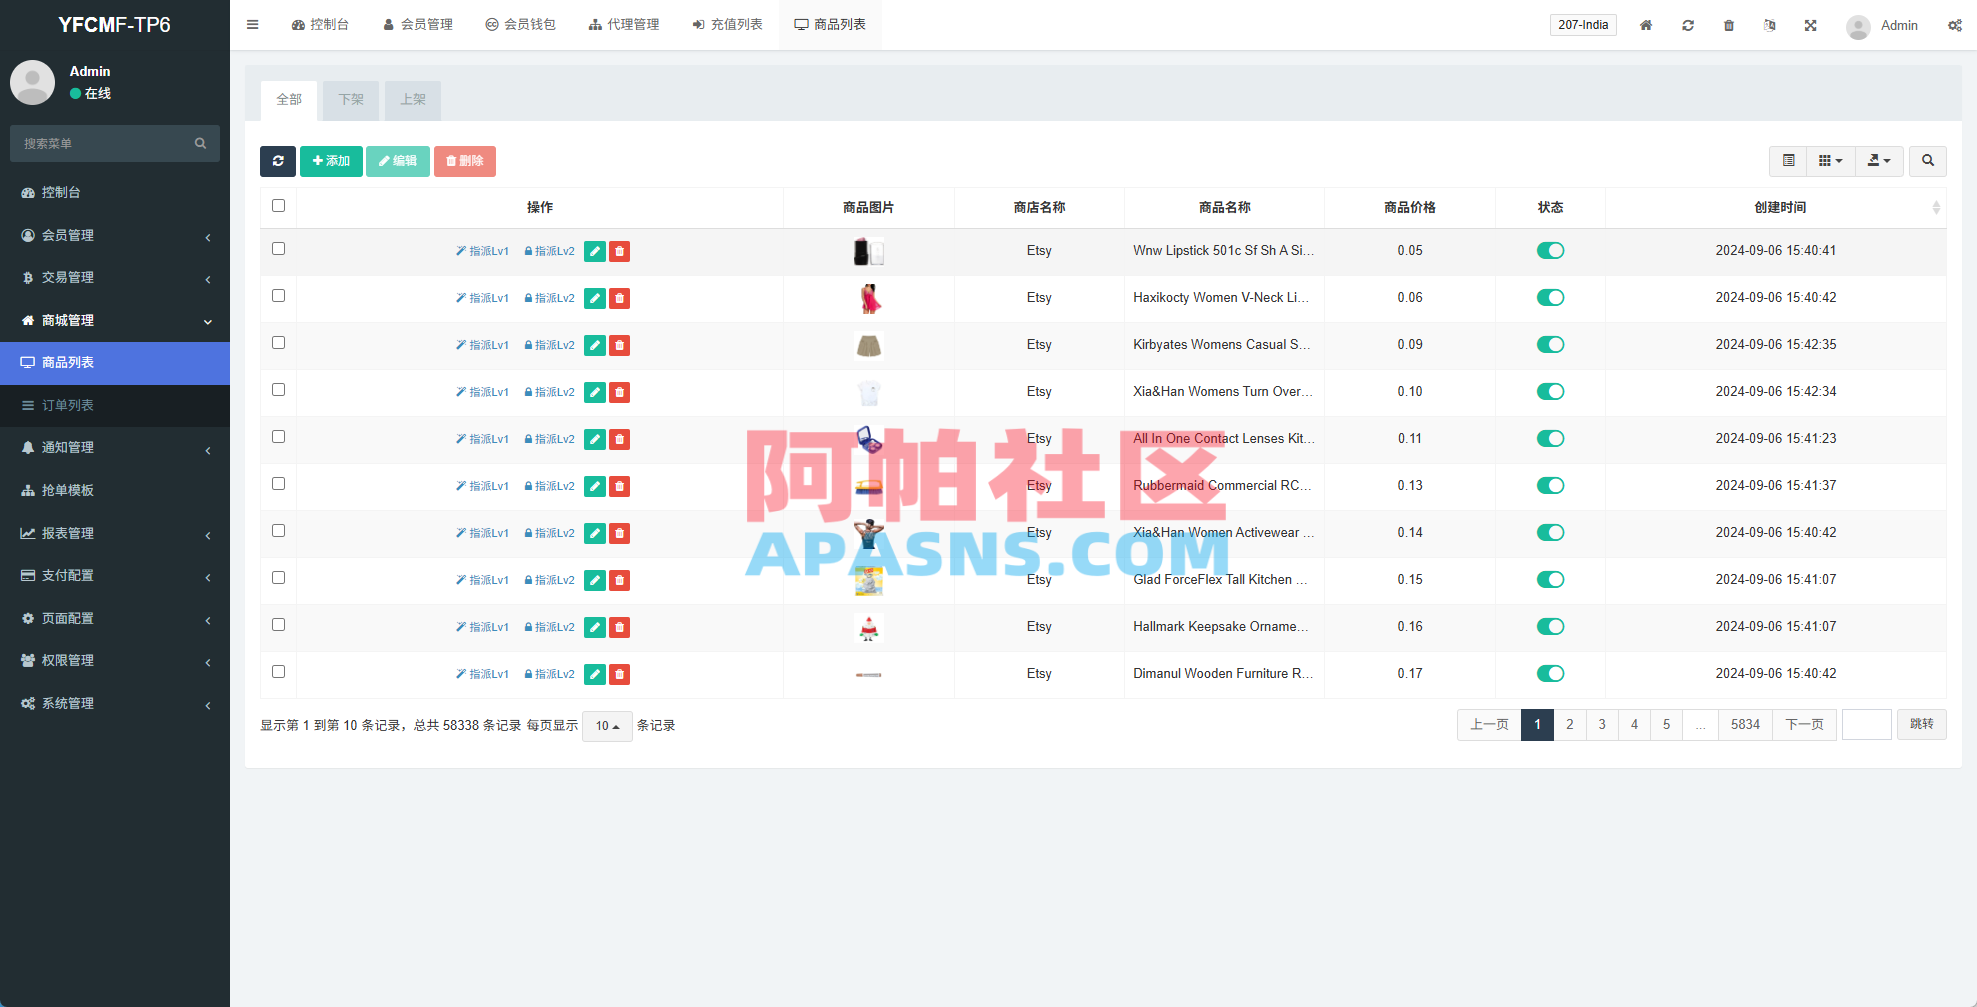Expand 交易管理 sidebar menu

pos(115,278)
